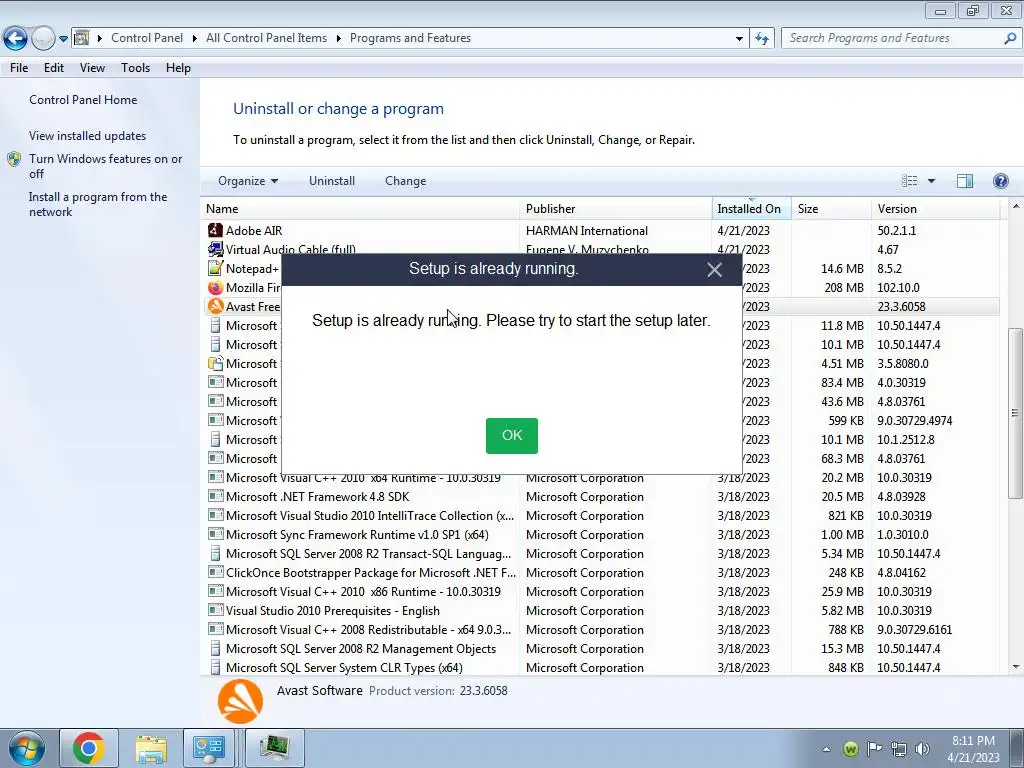The width and height of the screenshot is (1024, 768).
Task: Click the scroll up arrow of list
Action: (x=1016, y=206)
